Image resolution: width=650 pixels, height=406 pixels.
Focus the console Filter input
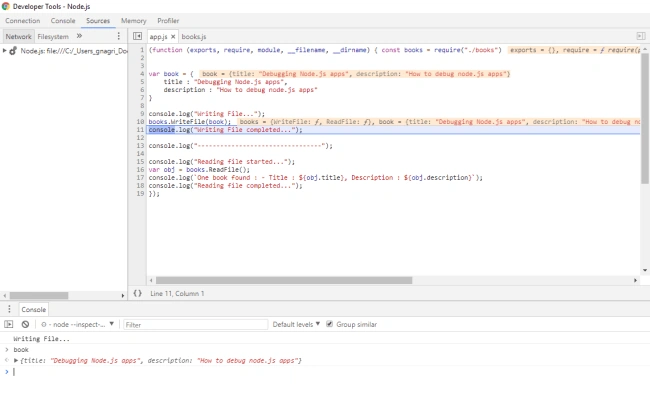point(195,325)
